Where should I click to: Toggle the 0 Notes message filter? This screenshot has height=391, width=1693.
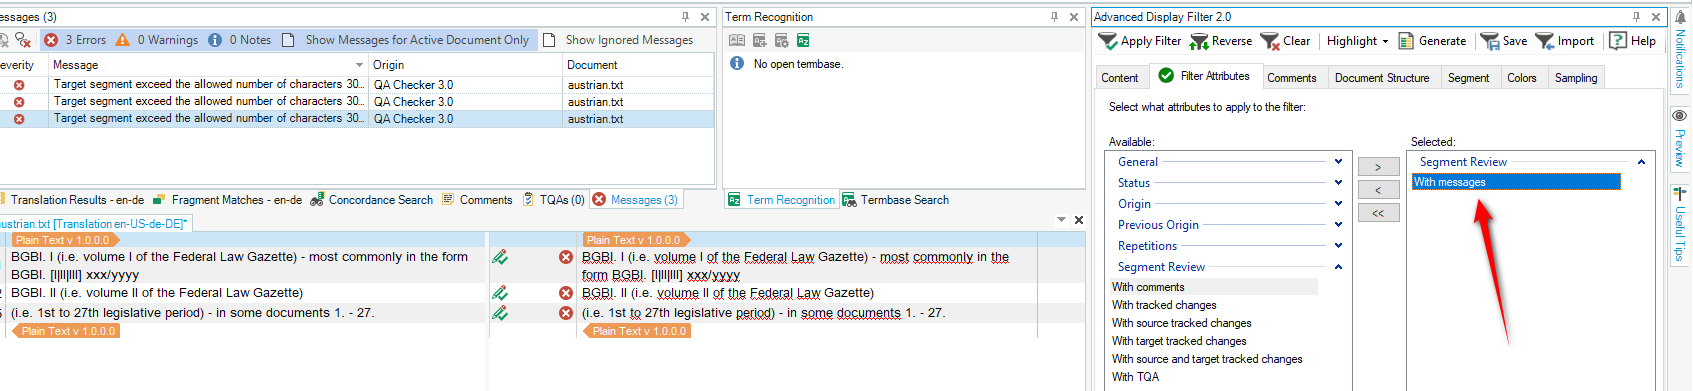[x=239, y=40]
